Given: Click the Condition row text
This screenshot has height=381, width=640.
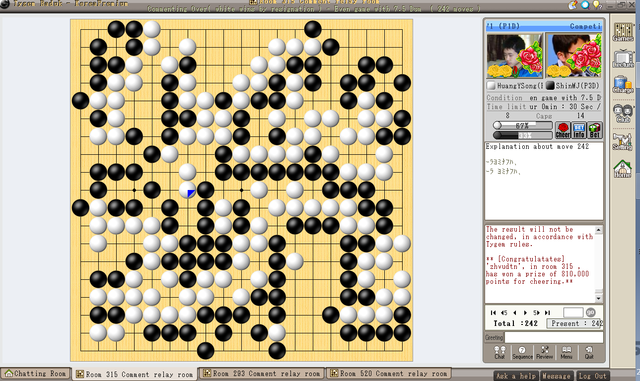Looking at the screenshot, I should coord(544,98).
